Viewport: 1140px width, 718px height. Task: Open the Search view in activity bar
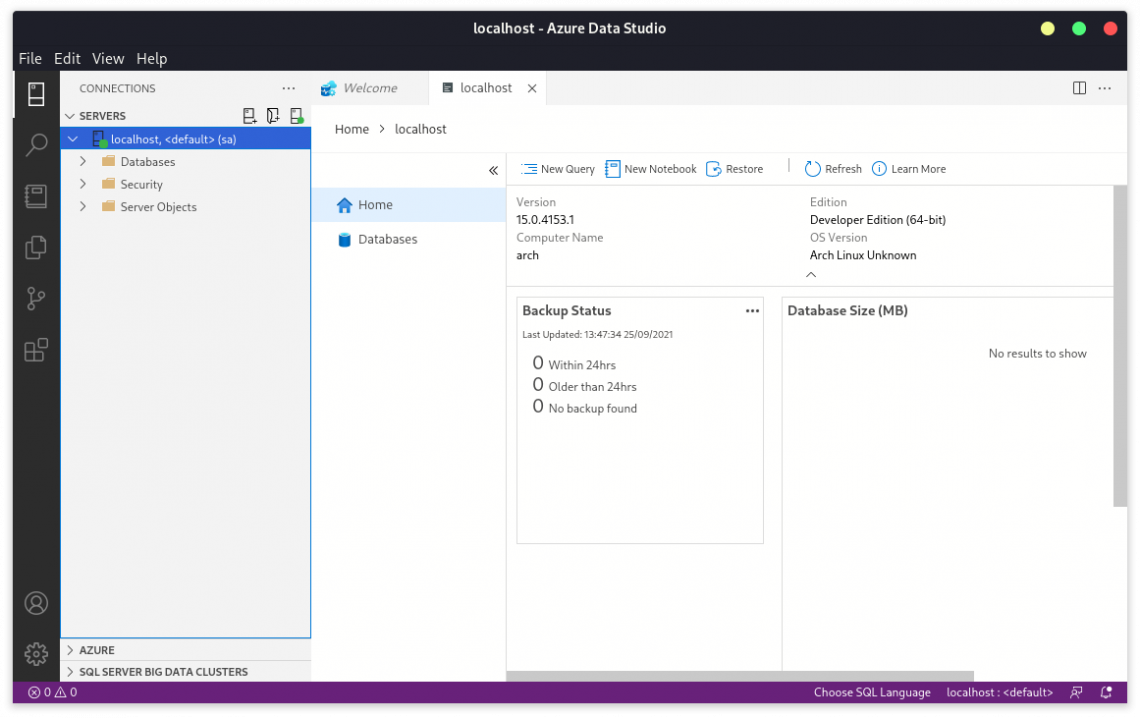pyautogui.click(x=36, y=145)
